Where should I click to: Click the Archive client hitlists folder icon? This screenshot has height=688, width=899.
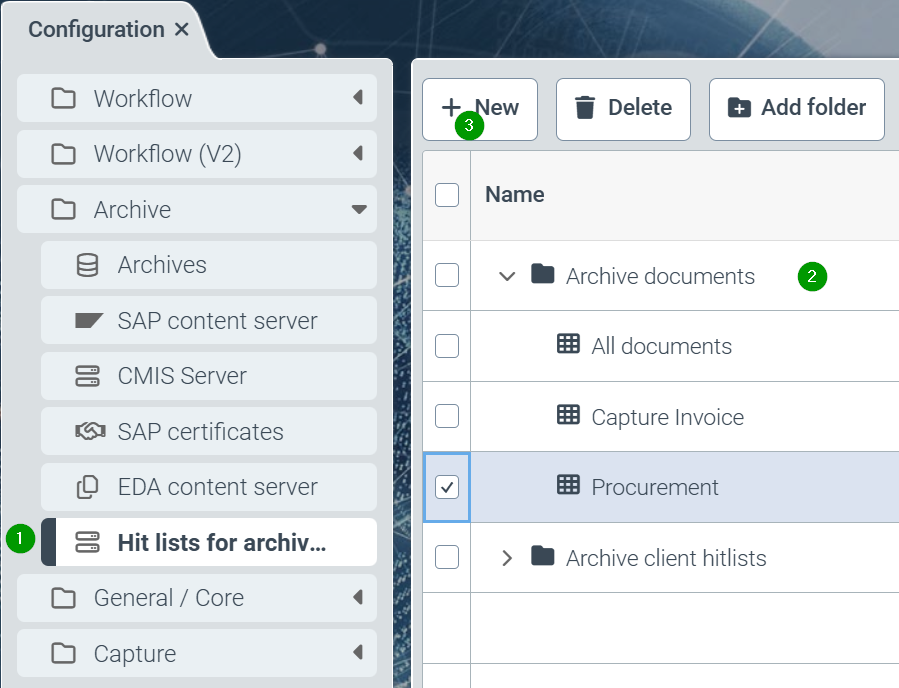(x=542, y=557)
